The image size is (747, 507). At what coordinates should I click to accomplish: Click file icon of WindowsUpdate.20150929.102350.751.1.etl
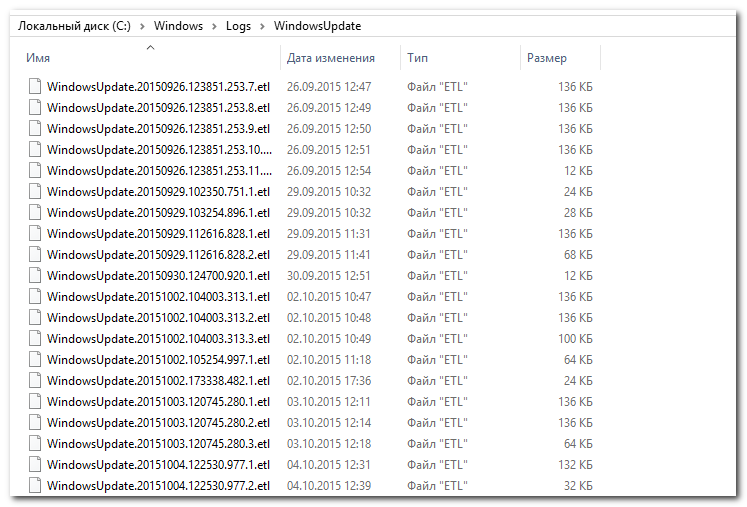pos(35,191)
